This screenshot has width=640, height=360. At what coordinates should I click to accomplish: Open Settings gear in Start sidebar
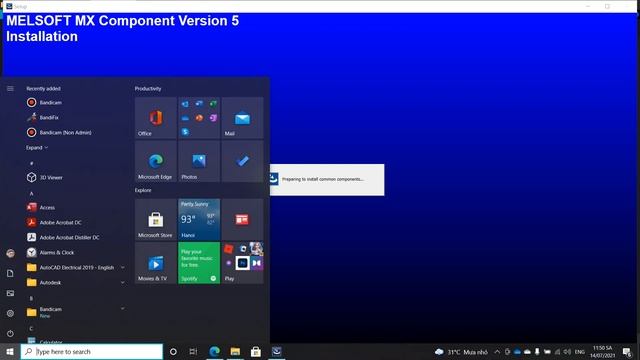10,313
